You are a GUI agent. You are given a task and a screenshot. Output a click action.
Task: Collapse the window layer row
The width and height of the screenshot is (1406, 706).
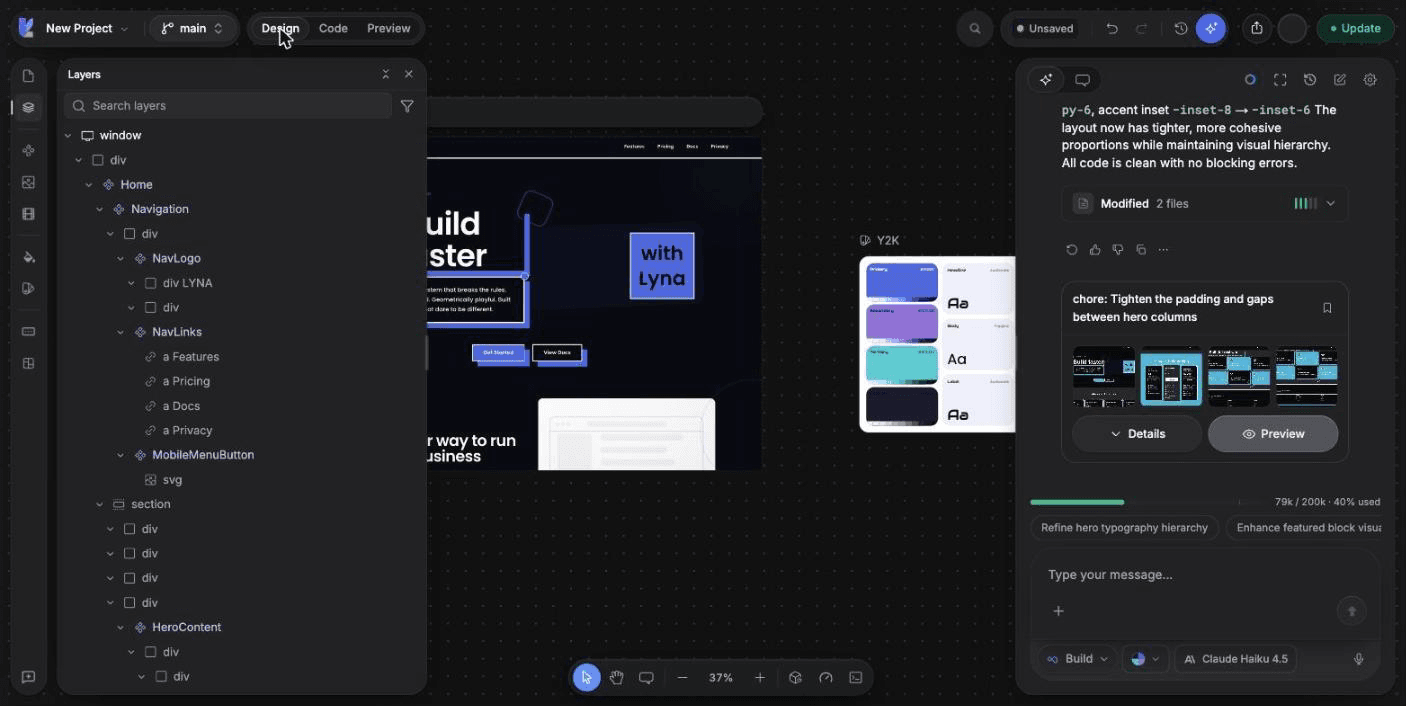point(68,135)
